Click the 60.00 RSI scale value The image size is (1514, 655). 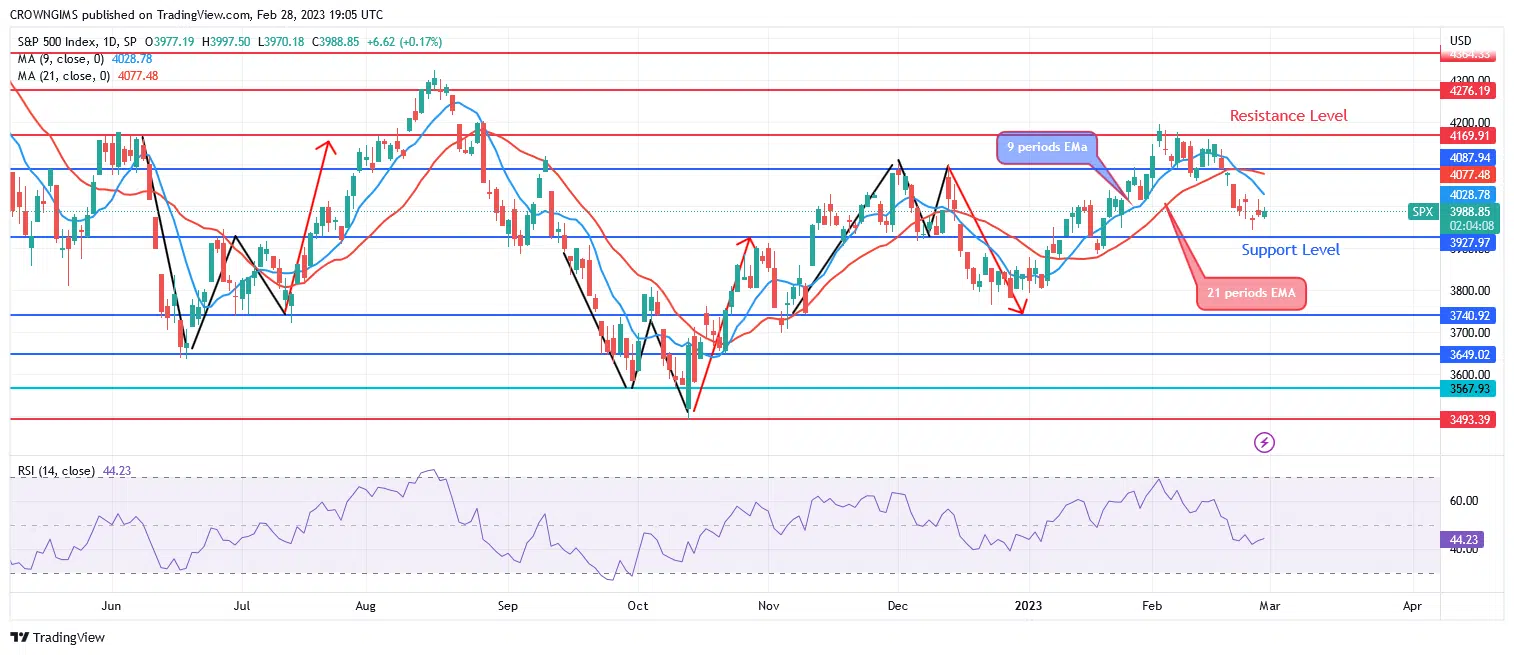(1463, 501)
